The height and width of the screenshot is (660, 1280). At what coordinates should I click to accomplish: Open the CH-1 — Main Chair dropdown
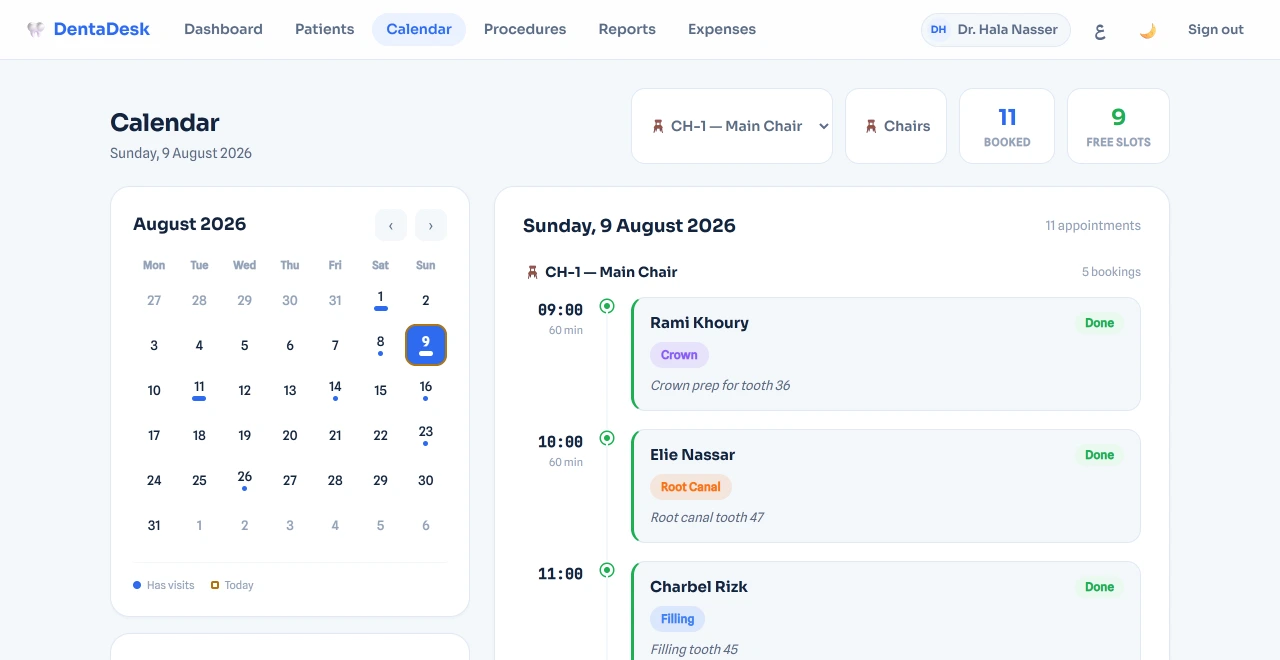point(732,126)
